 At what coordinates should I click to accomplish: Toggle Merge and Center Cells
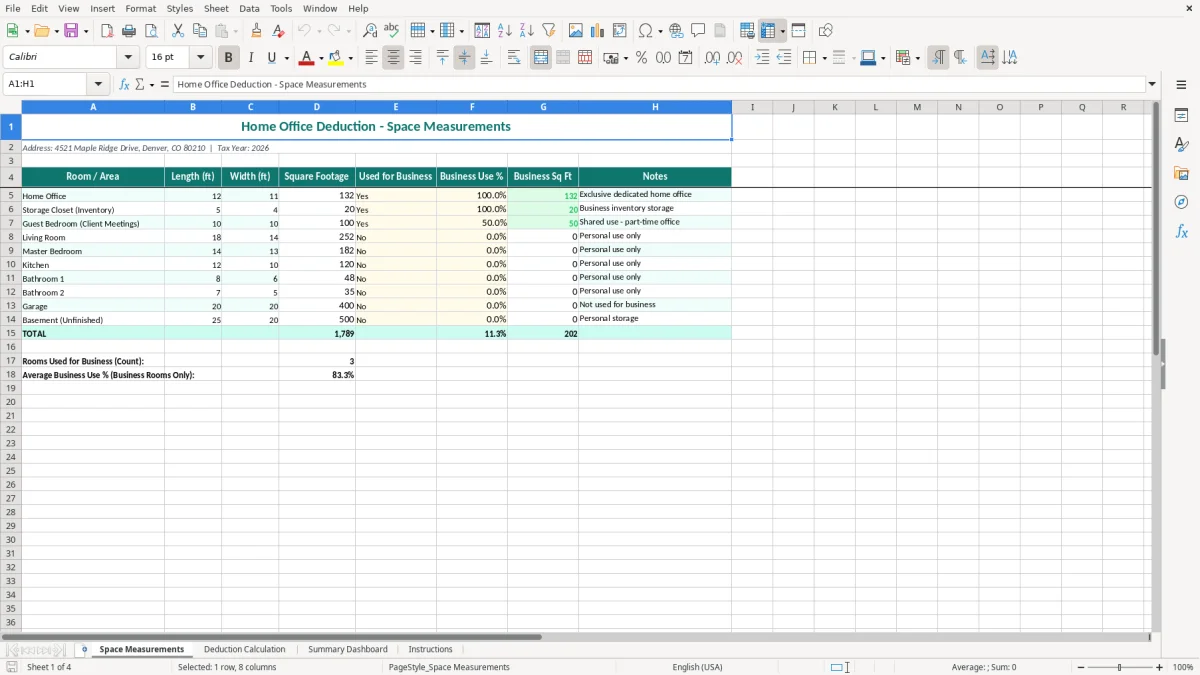(x=541, y=58)
